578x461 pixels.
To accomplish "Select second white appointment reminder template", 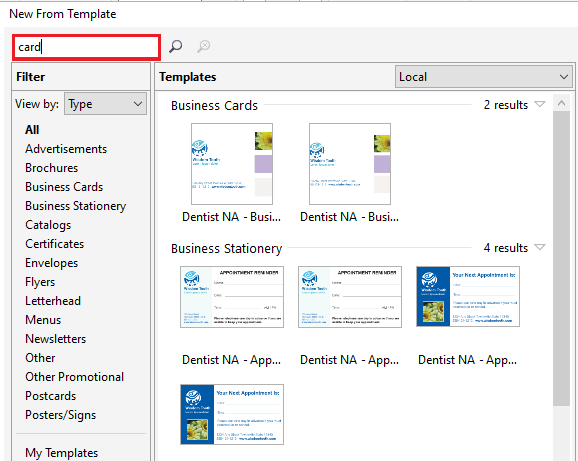I will click(x=350, y=297).
